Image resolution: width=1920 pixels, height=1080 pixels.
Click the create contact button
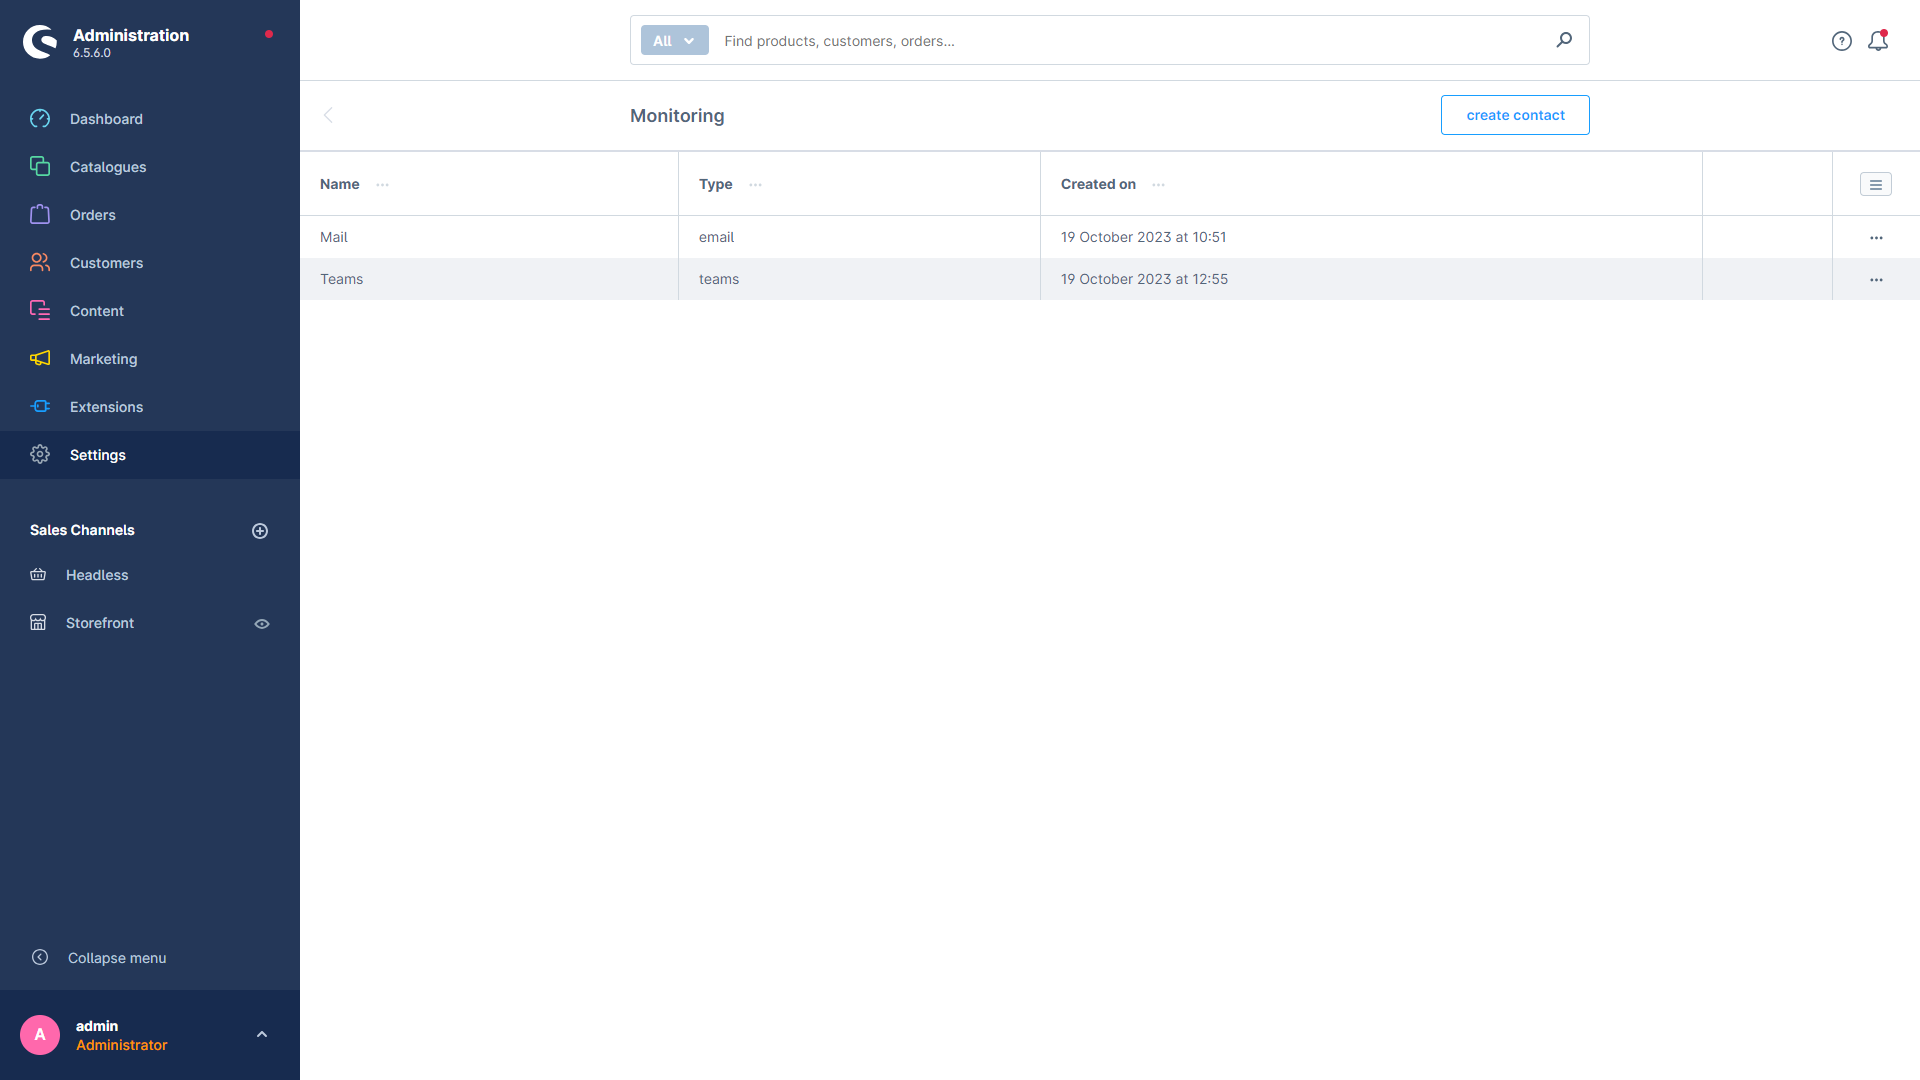click(1515, 115)
